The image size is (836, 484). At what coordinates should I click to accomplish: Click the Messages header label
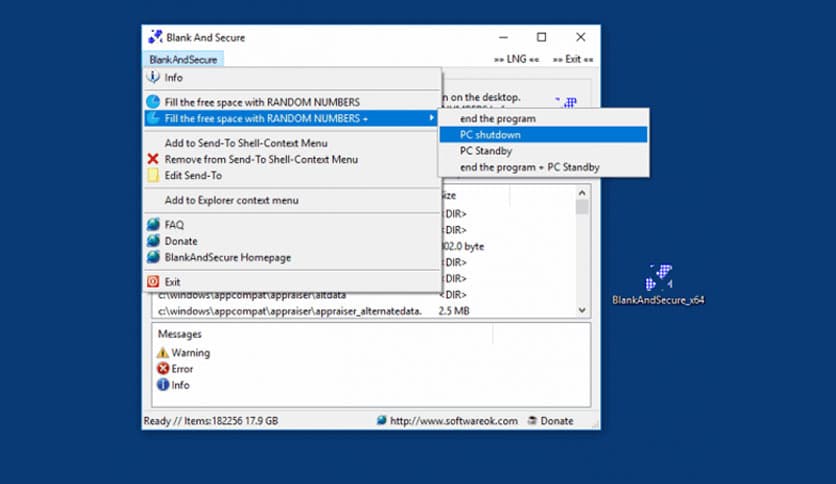(x=180, y=334)
